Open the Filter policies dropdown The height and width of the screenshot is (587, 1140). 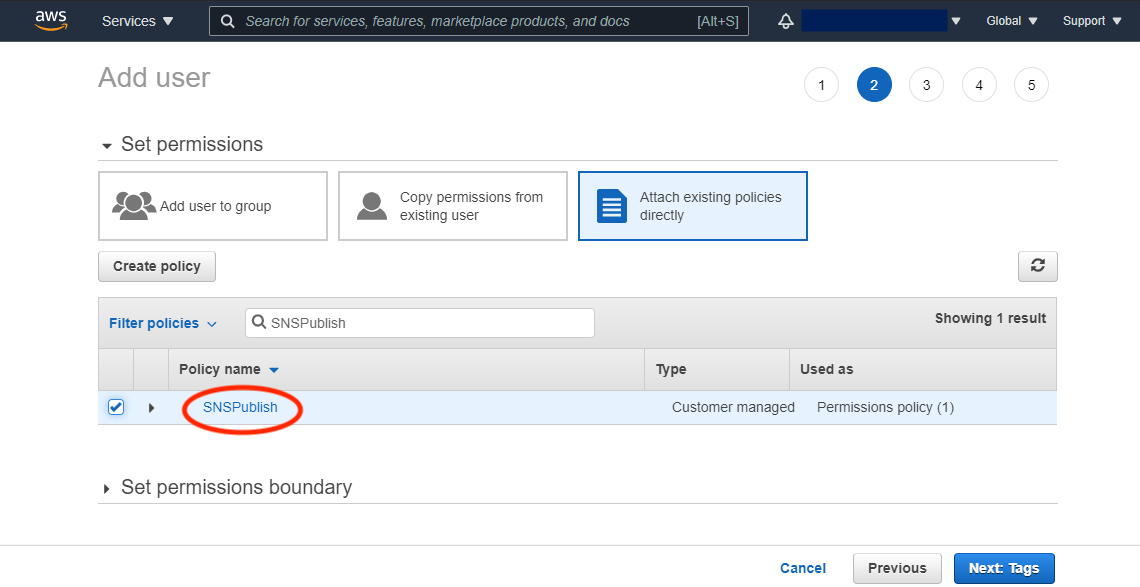pyautogui.click(x=163, y=322)
